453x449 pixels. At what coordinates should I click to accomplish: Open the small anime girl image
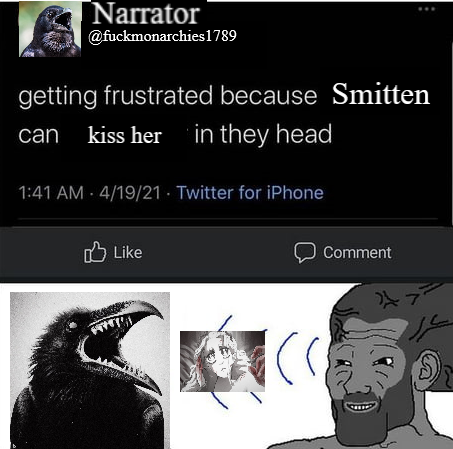coord(222,361)
